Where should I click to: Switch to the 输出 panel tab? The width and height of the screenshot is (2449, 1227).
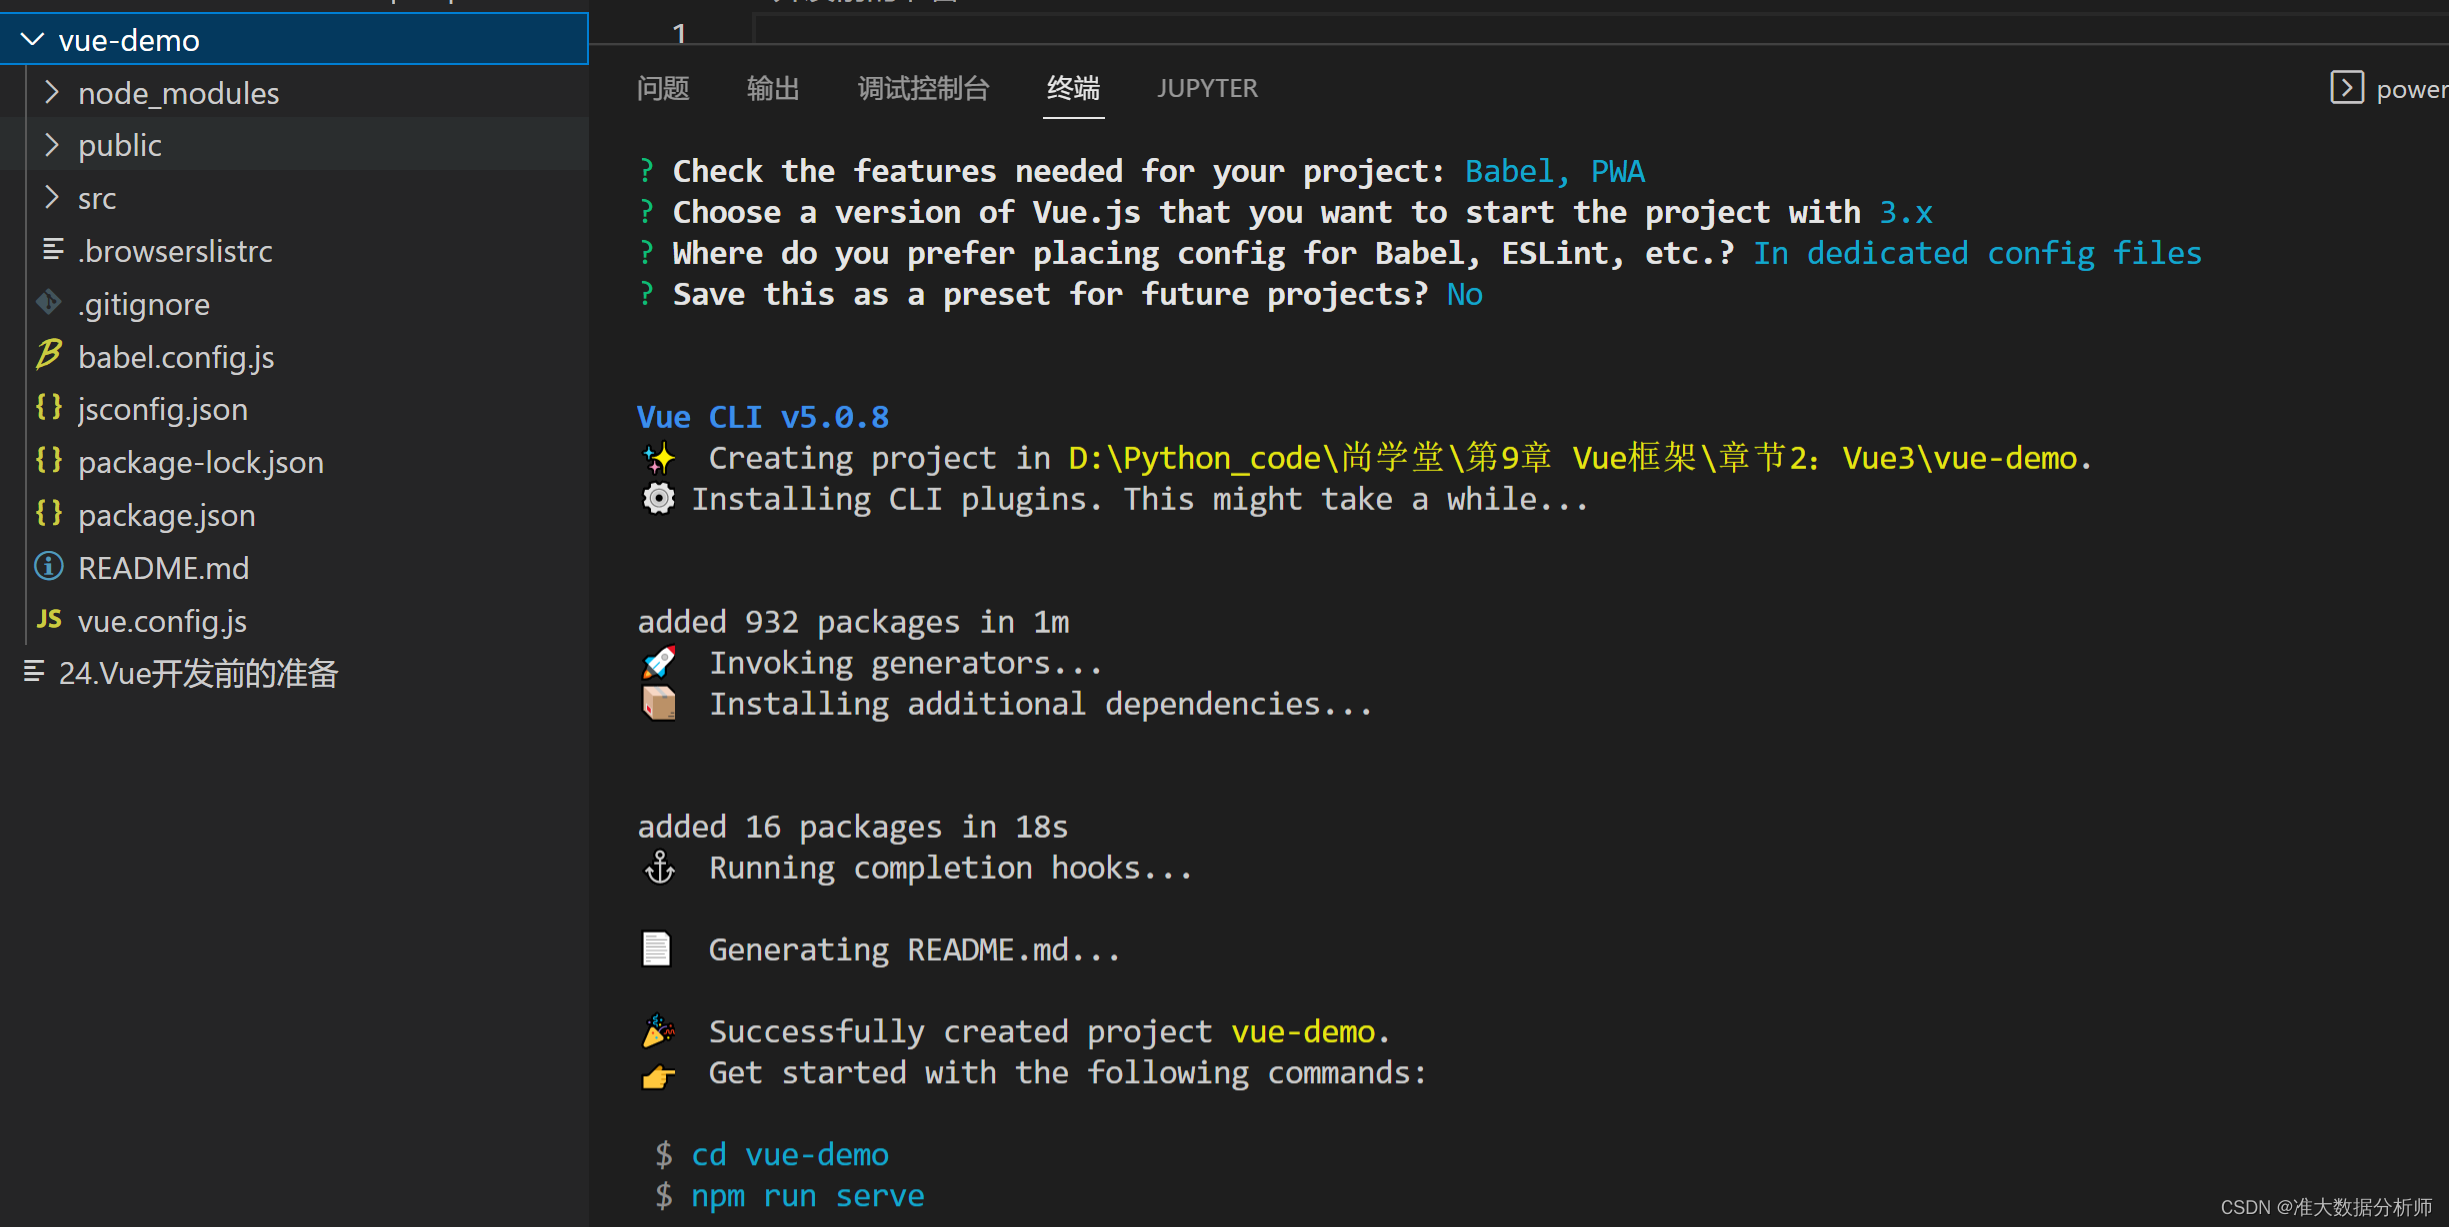coord(773,89)
